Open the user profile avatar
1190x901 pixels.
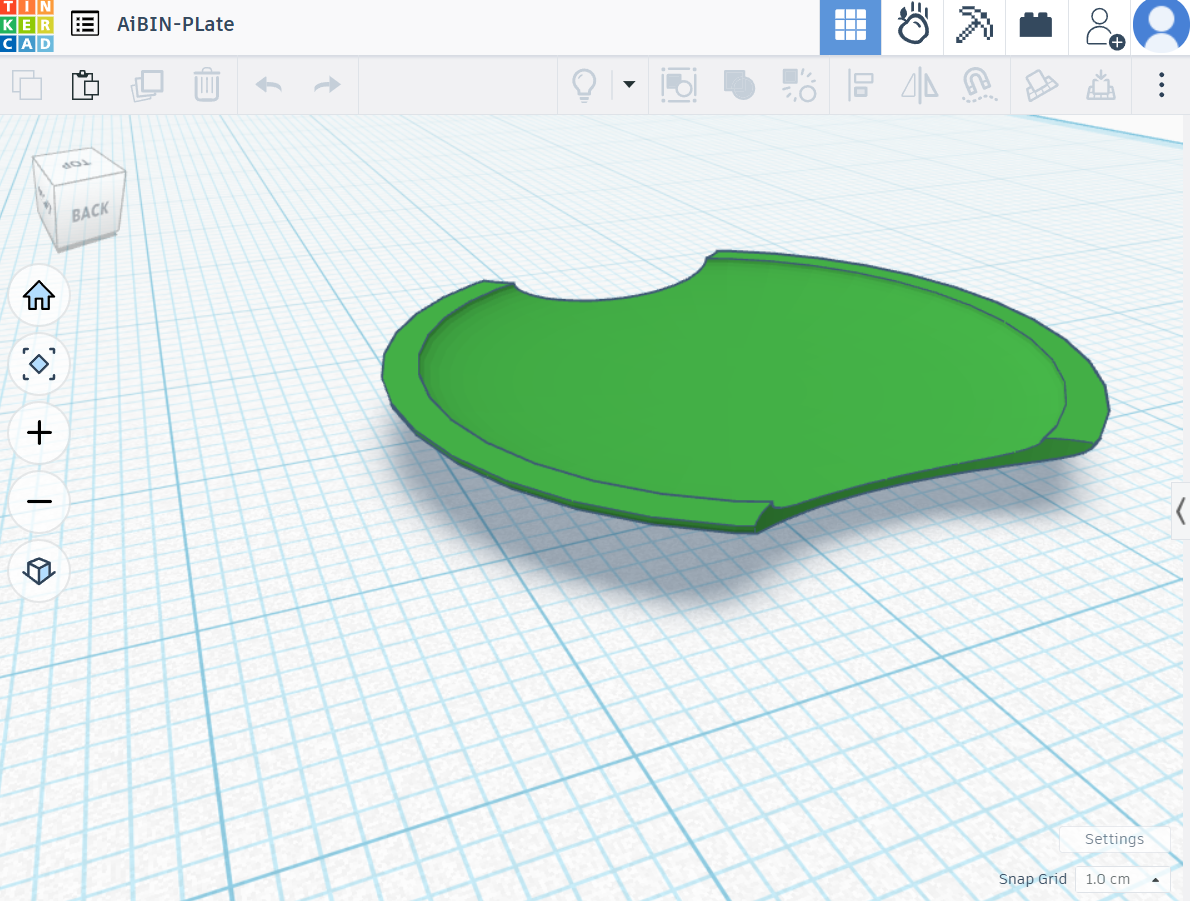[1160, 26]
